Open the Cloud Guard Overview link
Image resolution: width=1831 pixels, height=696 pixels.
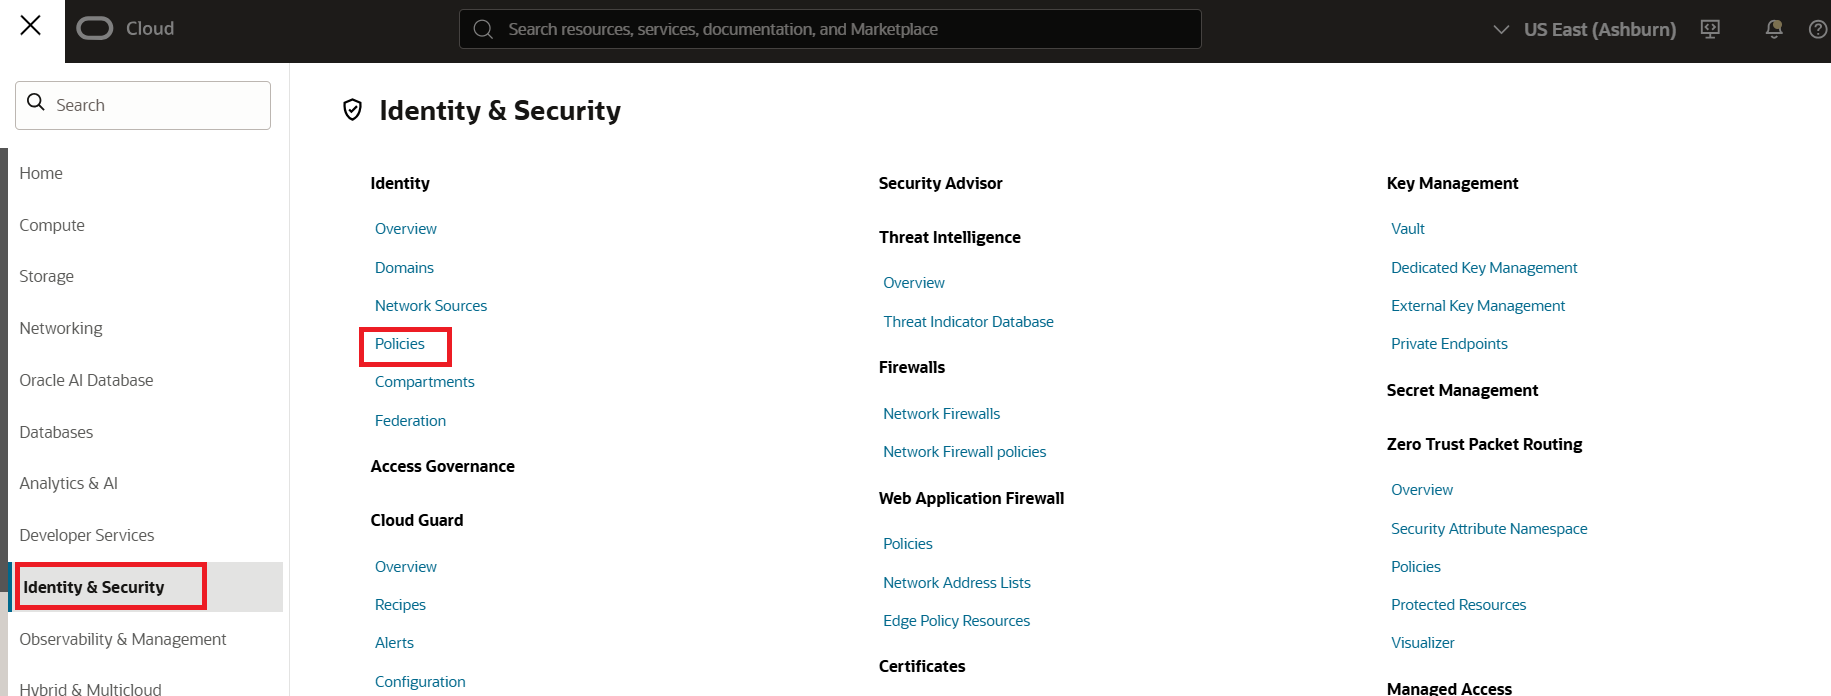pyautogui.click(x=406, y=567)
